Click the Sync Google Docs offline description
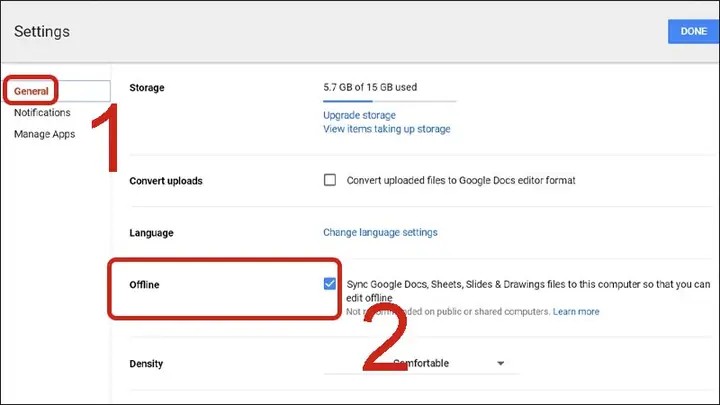The height and width of the screenshot is (405, 720). pos(528,291)
